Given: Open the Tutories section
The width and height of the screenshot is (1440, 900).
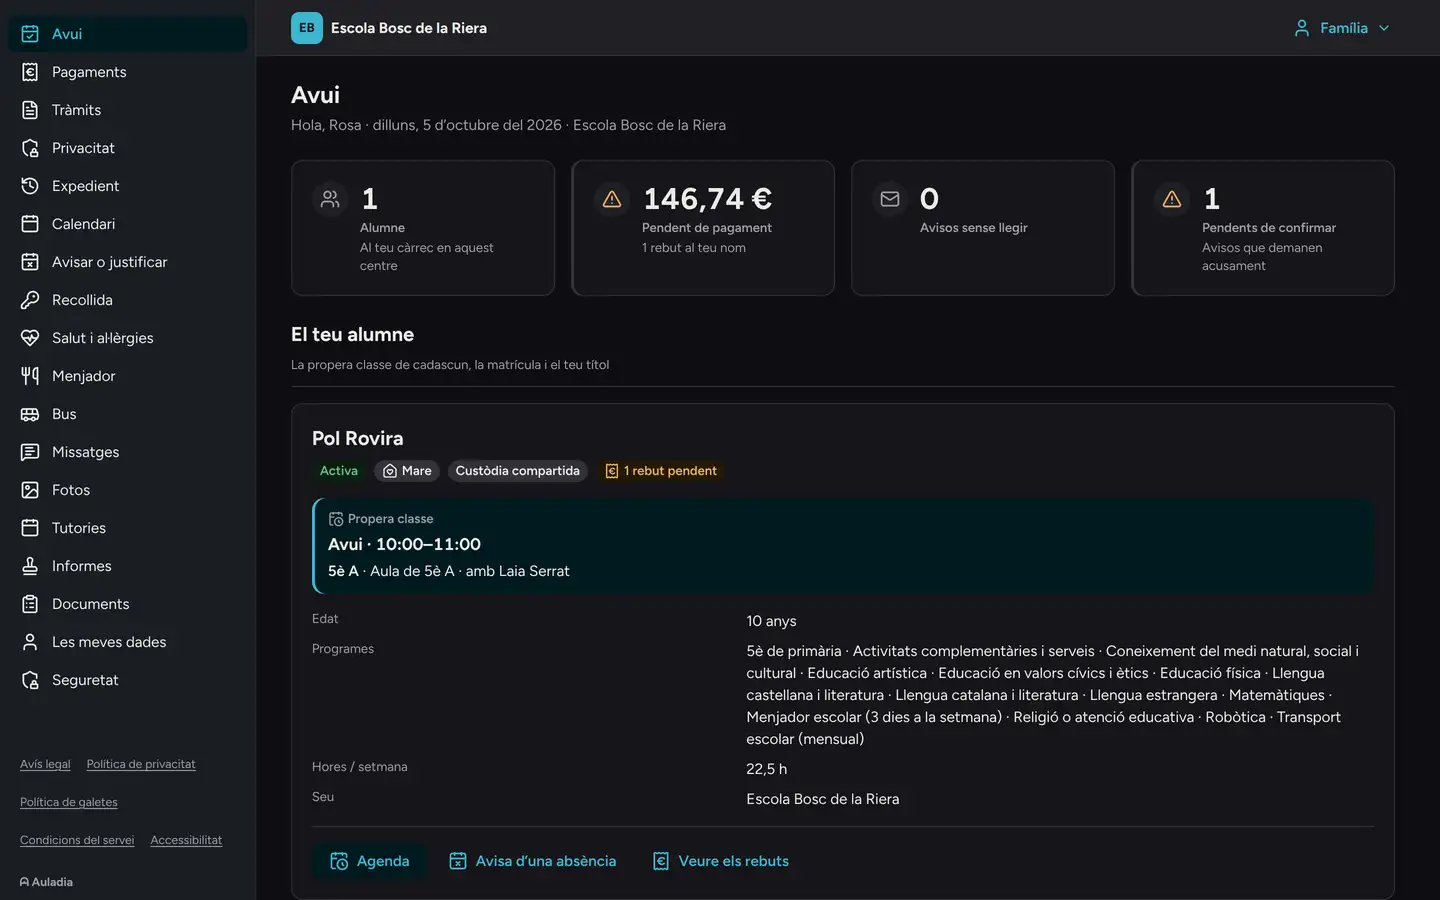Looking at the screenshot, I should (x=128, y=528).
